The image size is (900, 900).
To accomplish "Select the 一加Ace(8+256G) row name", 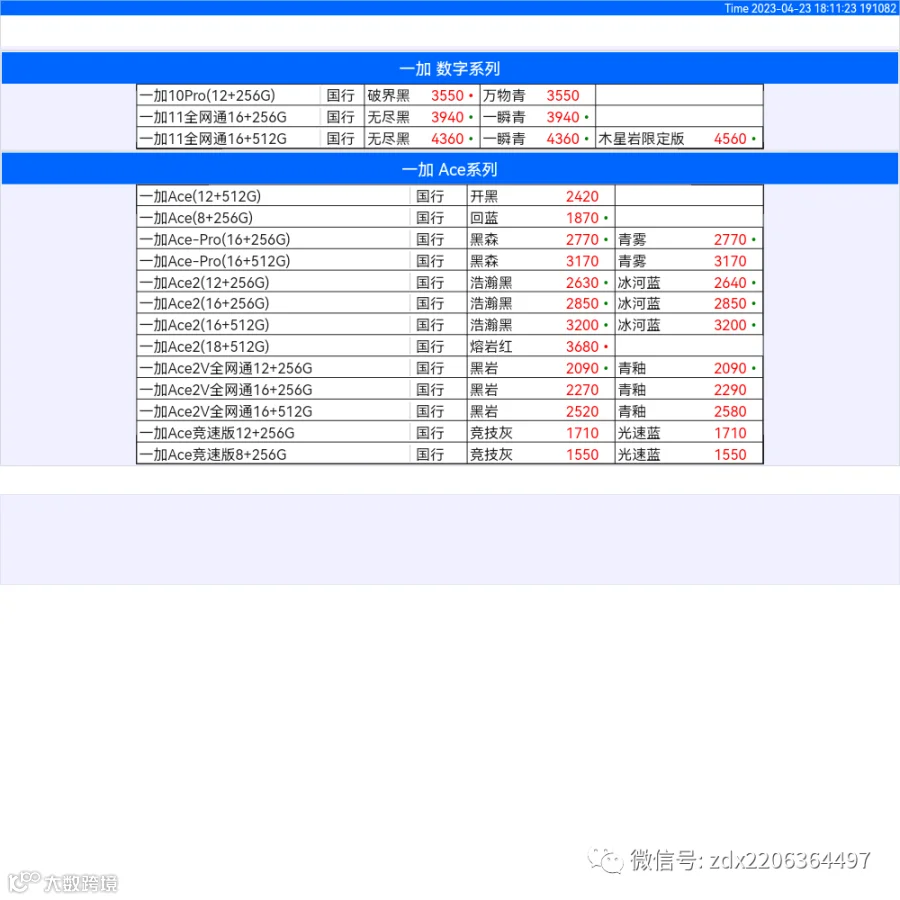I will point(196,218).
